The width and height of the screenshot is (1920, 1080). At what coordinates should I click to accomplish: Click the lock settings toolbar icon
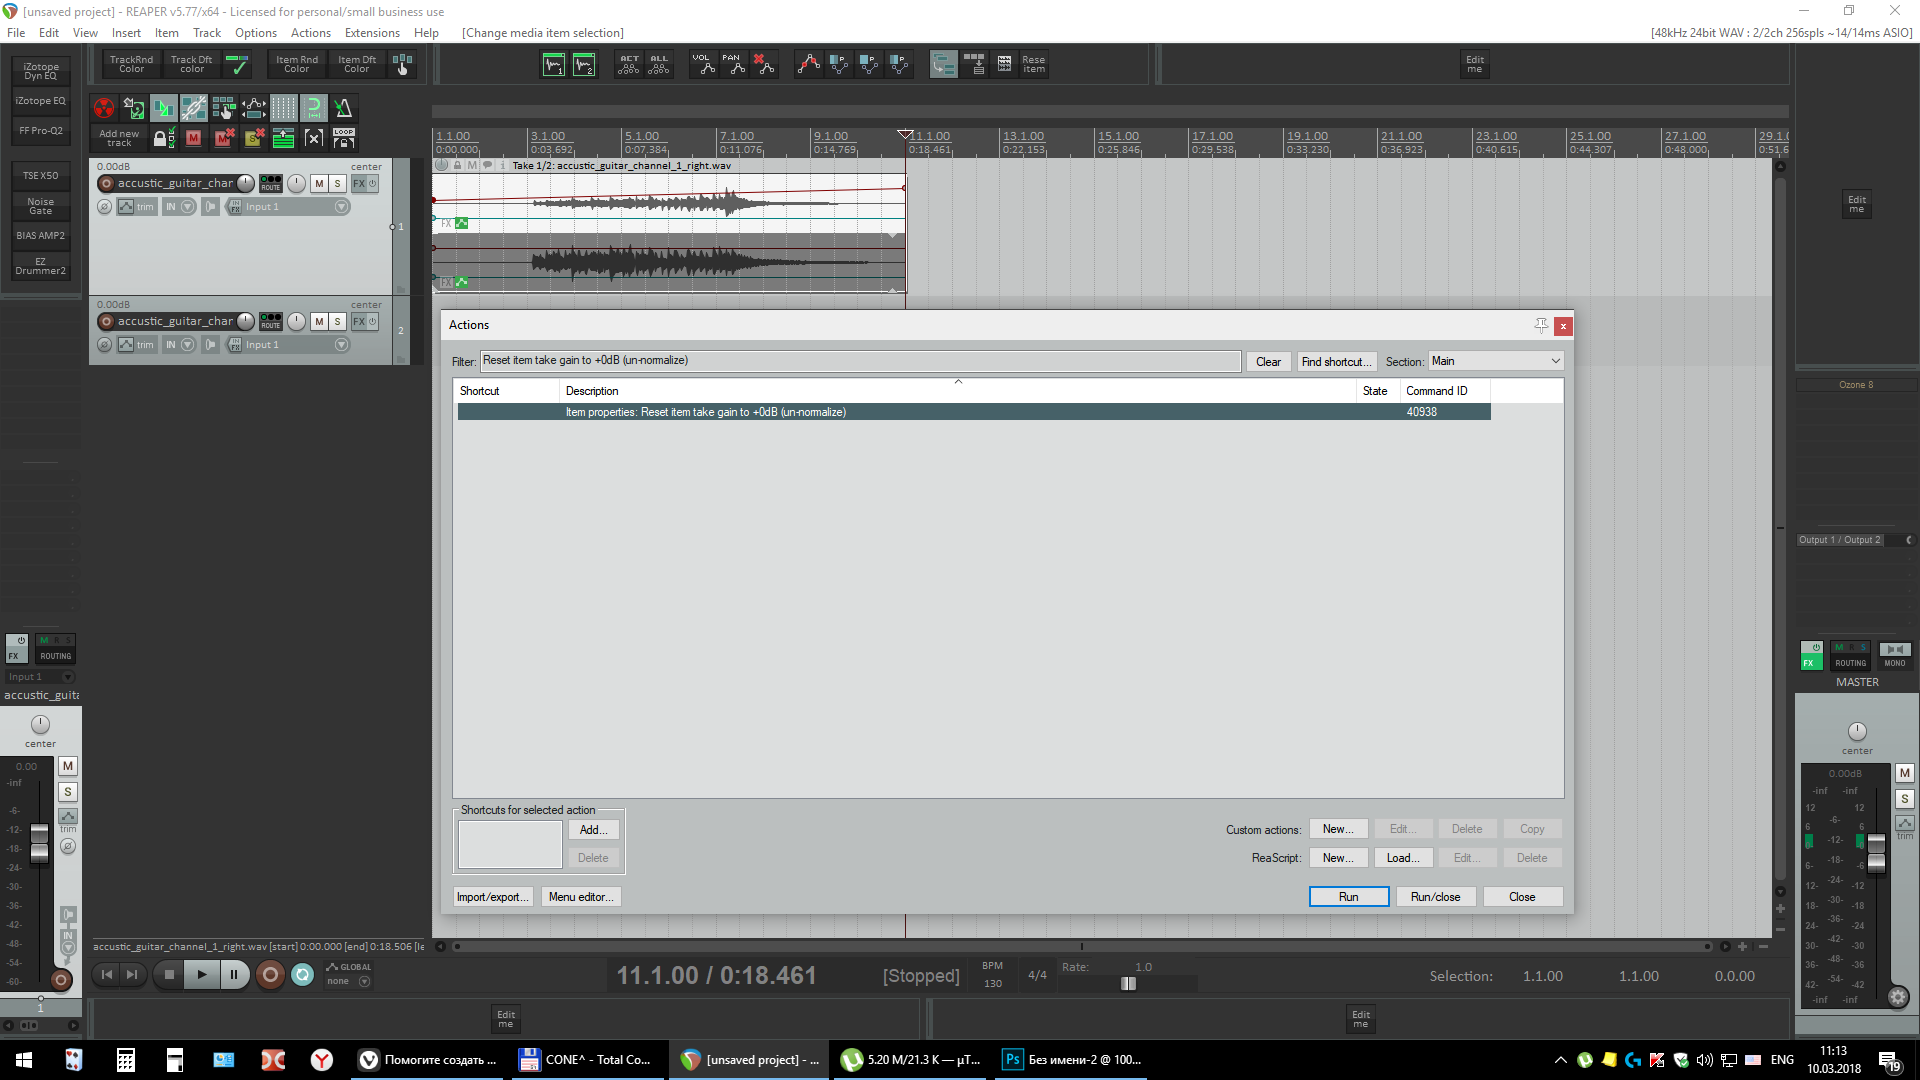coord(164,138)
